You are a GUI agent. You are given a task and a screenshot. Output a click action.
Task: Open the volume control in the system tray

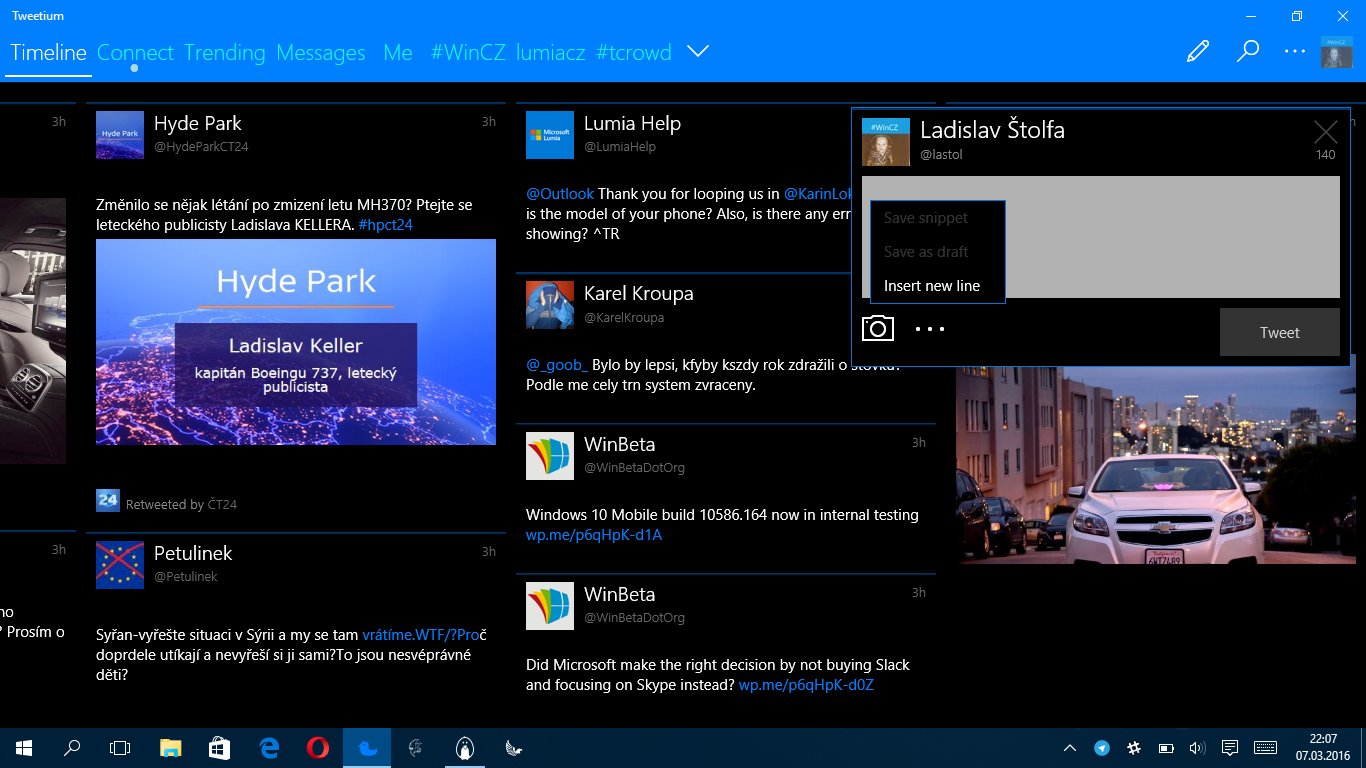pyautogui.click(x=1198, y=748)
